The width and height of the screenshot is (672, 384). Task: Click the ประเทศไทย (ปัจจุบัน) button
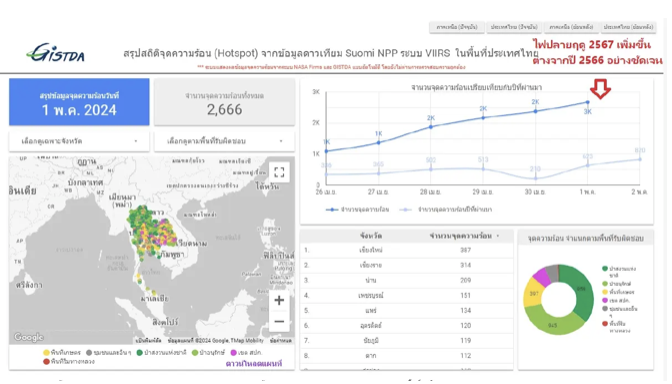514,27
